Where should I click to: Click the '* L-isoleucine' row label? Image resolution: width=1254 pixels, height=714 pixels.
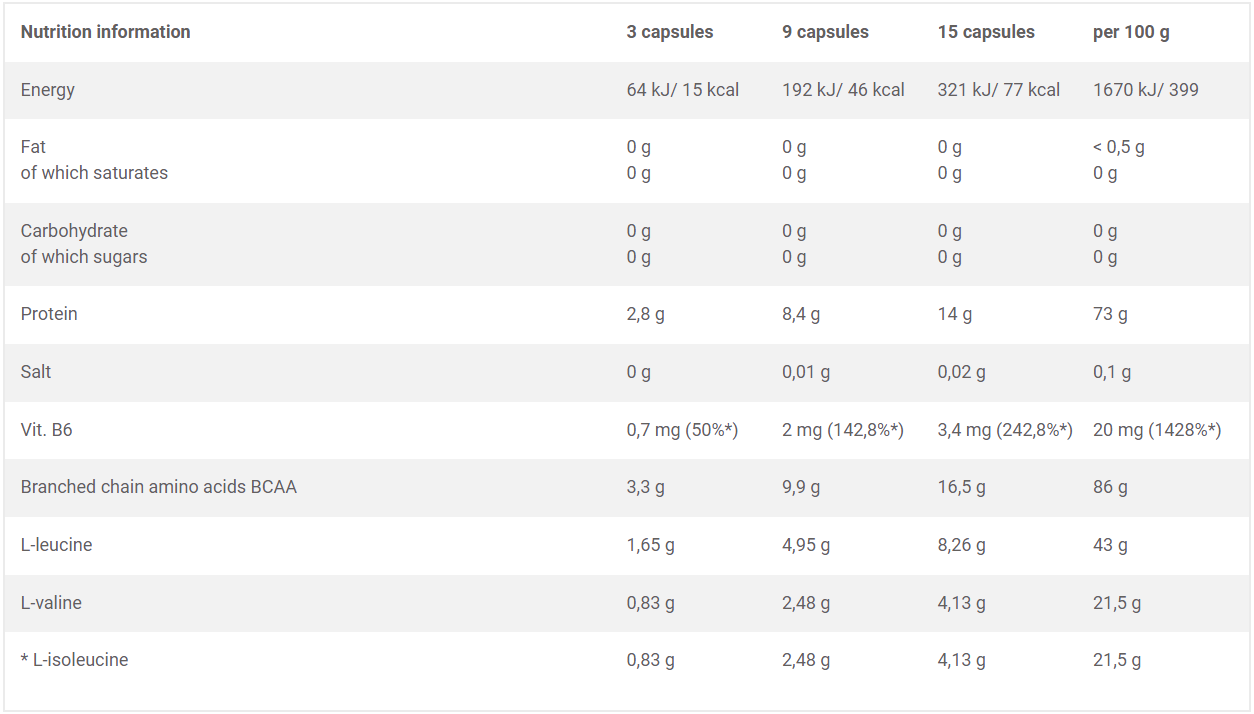click(x=74, y=660)
